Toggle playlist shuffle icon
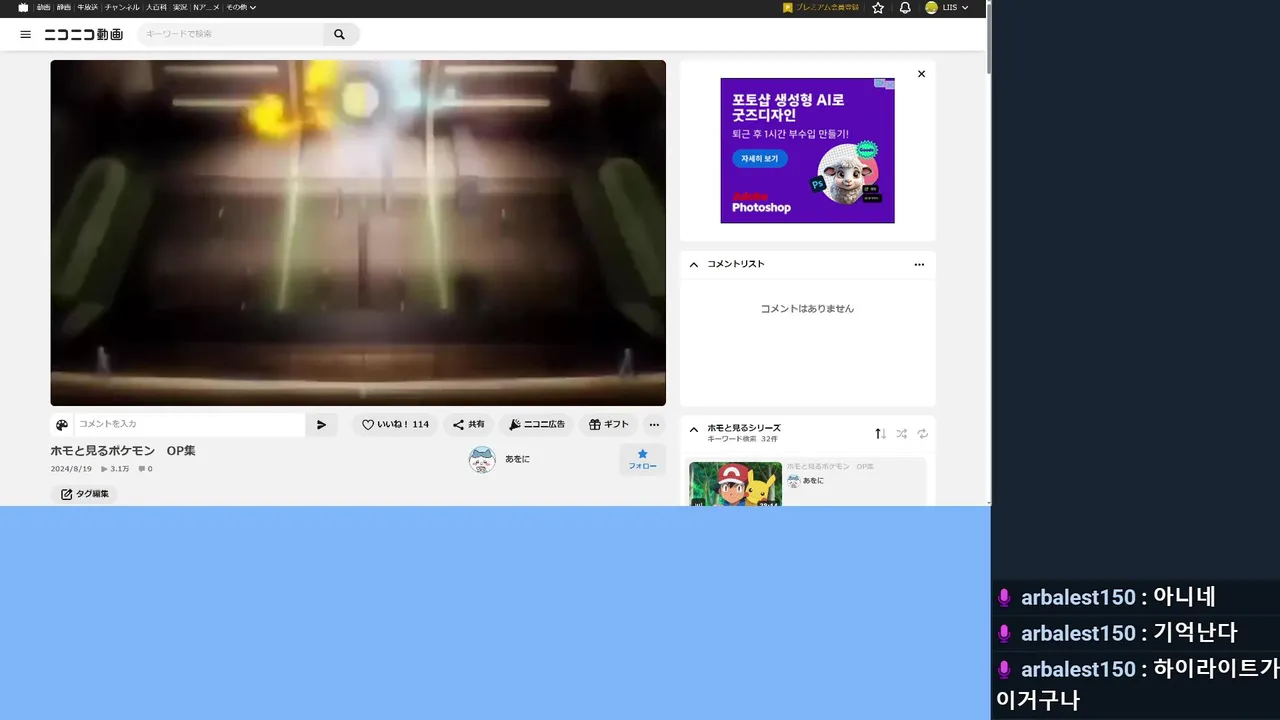 click(901, 434)
